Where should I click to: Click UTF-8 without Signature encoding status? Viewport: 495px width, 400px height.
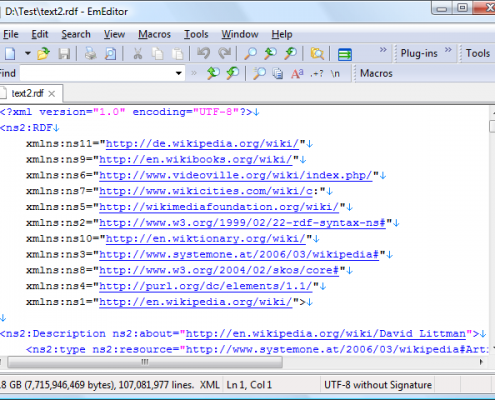pyautogui.click(x=378, y=385)
